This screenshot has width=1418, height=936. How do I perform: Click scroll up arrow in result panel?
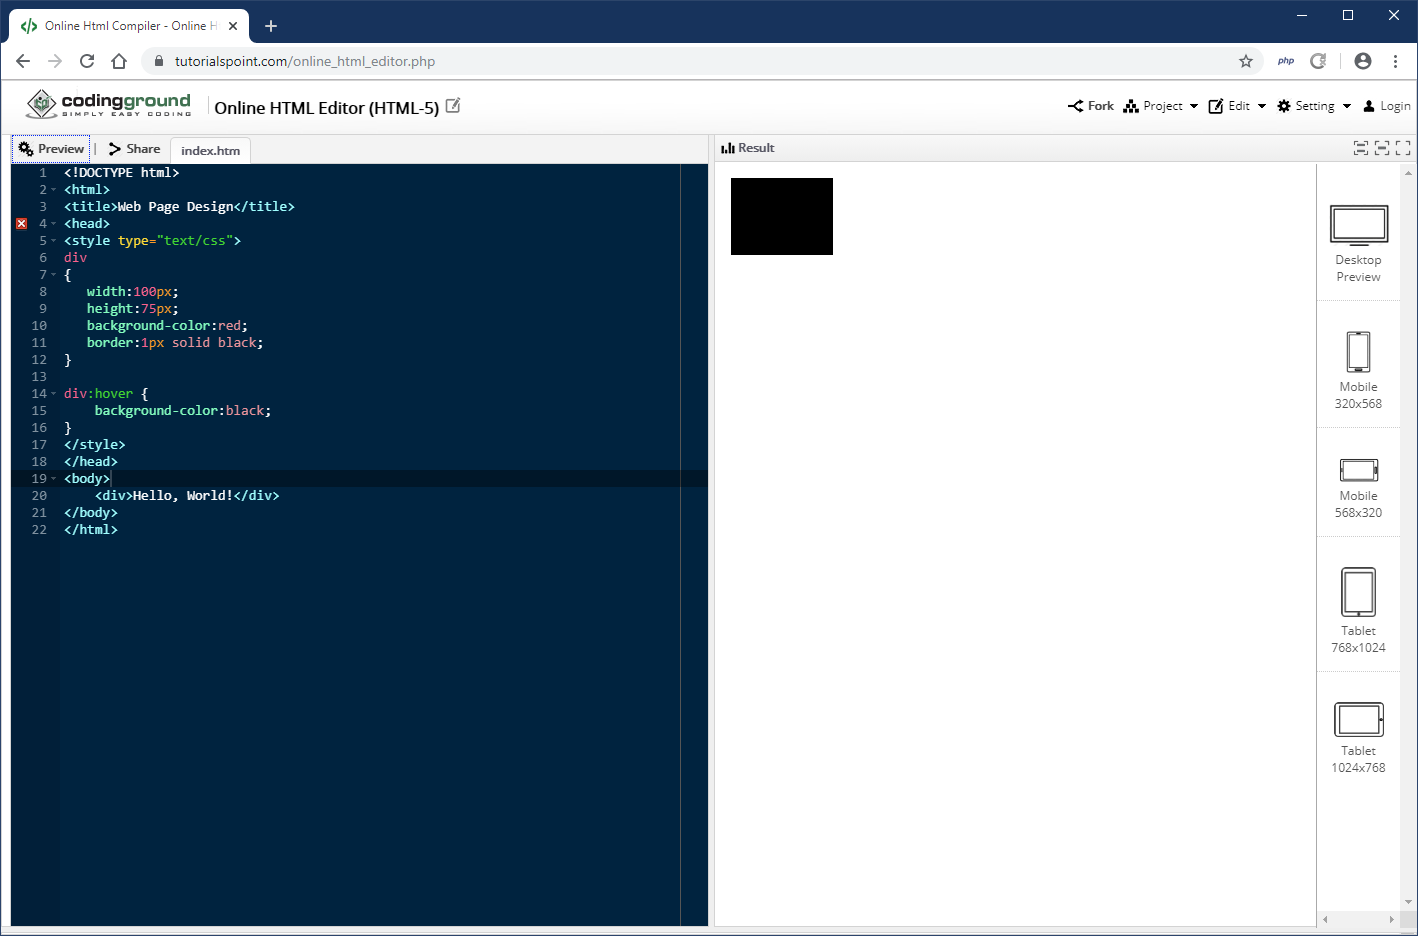1408,172
